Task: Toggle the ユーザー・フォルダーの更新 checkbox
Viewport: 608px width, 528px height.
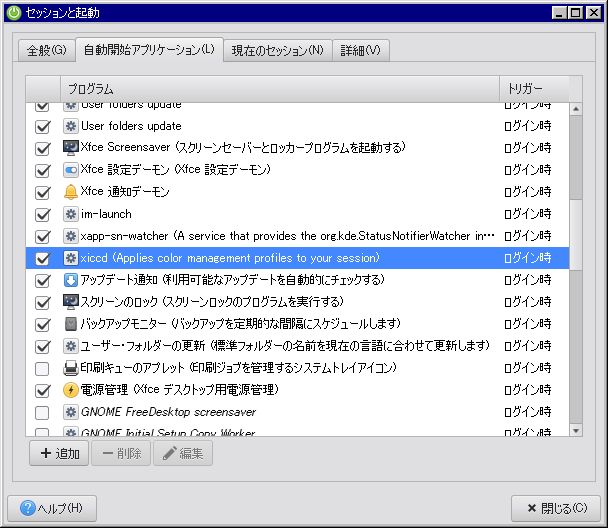Action: coord(42,346)
